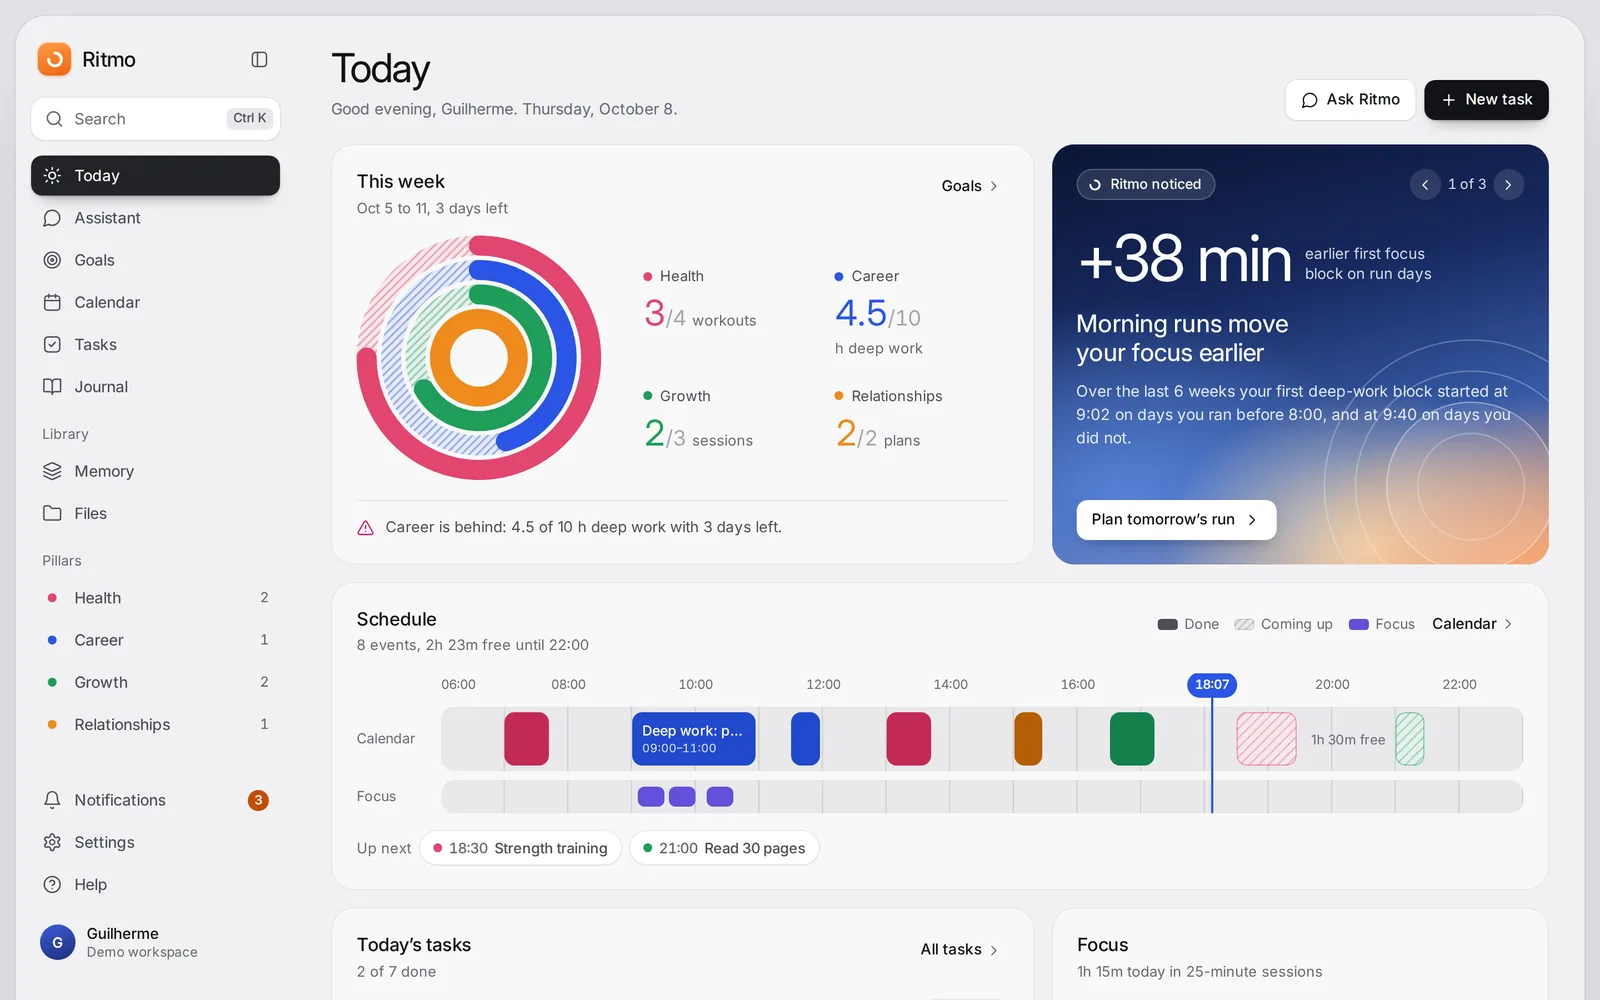Focus the Search input field
This screenshot has width=1600, height=1000.
pyautogui.click(x=155, y=119)
